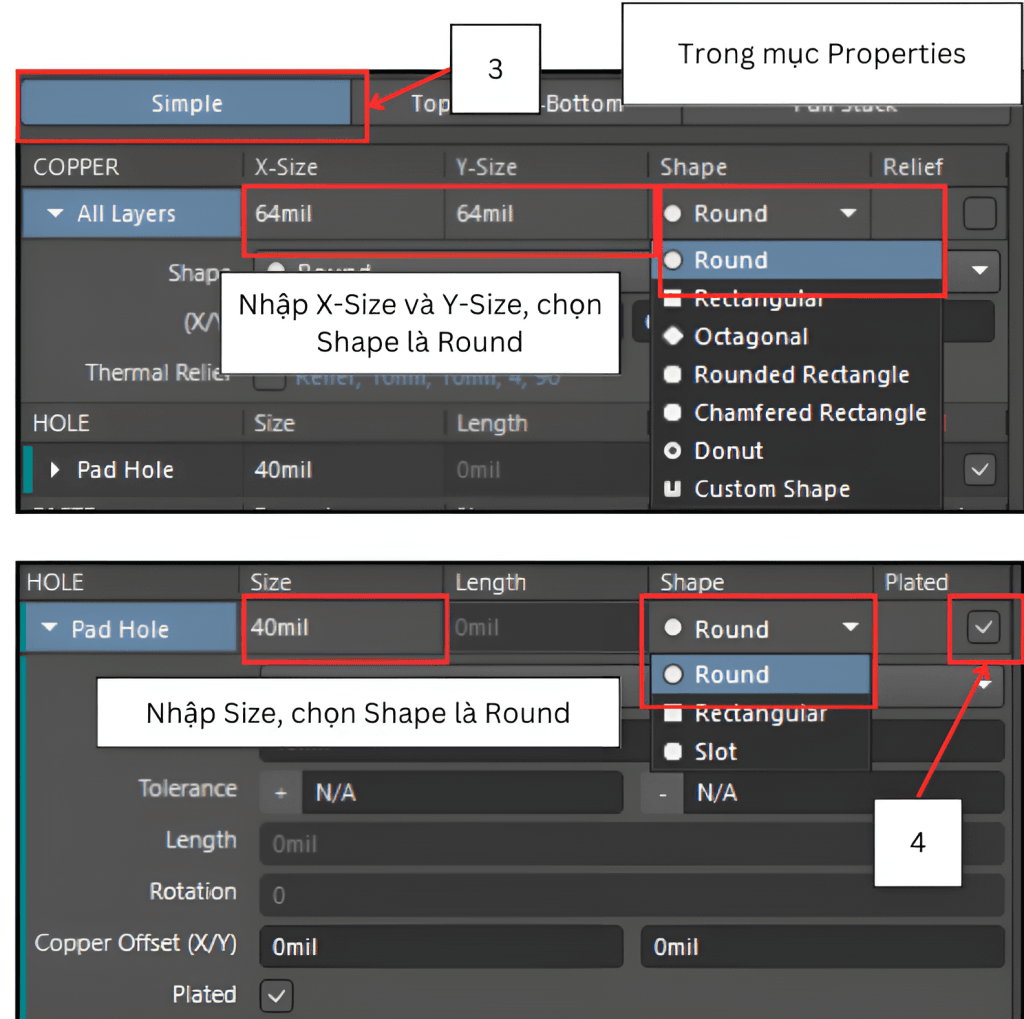Viewport: 1024px width, 1019px height.
Task: Choose Custom Shape option
Action: coord(771,489)
